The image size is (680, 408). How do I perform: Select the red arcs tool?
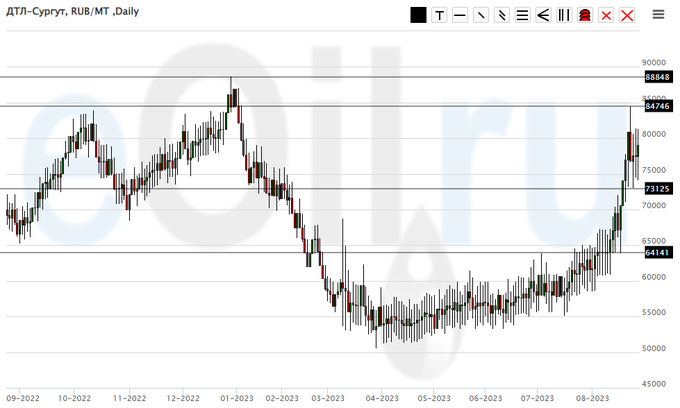(x=584, y=15)
